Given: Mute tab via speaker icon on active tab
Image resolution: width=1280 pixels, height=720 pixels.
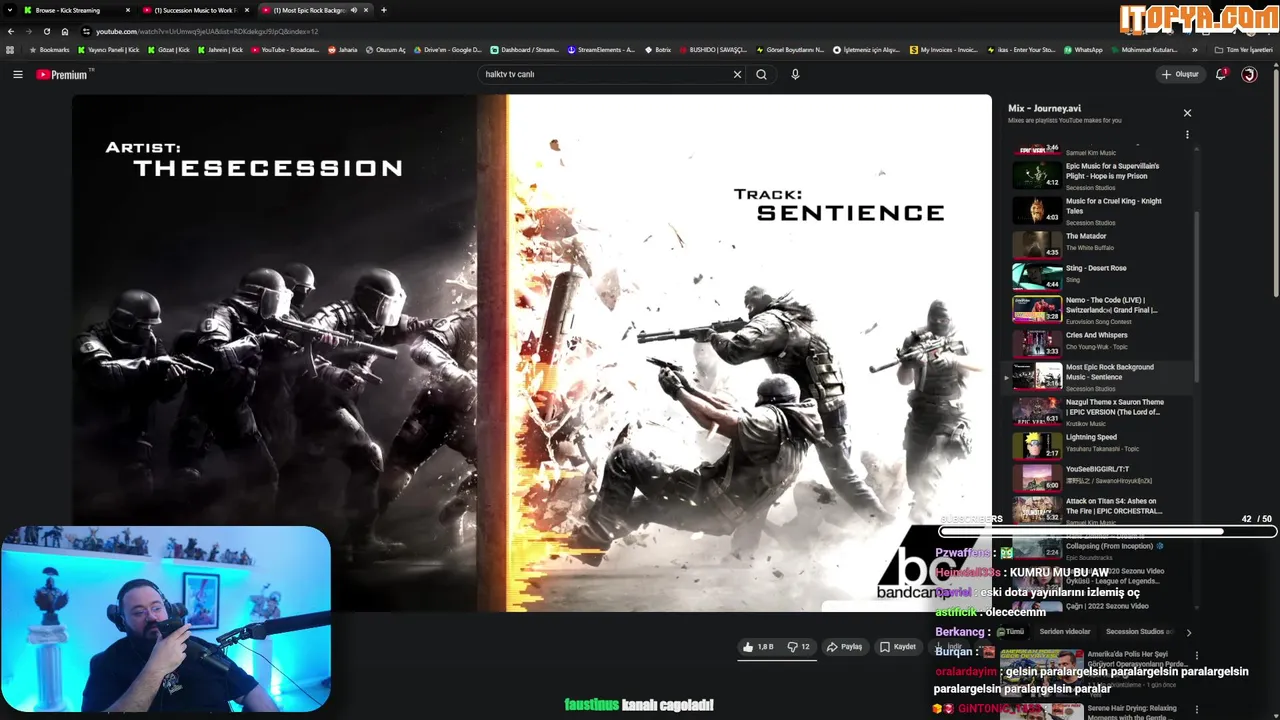Looking at the screenshot, I should (x=354, y=10).
